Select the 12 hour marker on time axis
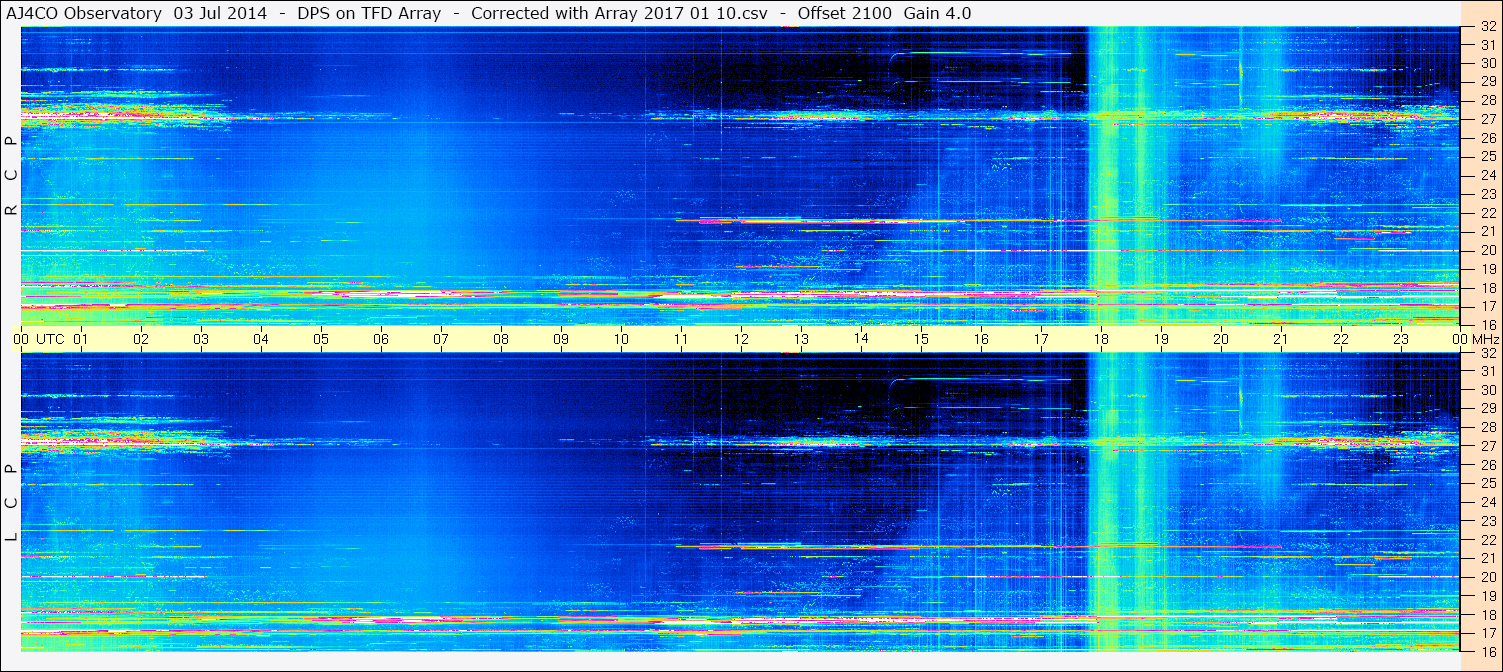 741,339
